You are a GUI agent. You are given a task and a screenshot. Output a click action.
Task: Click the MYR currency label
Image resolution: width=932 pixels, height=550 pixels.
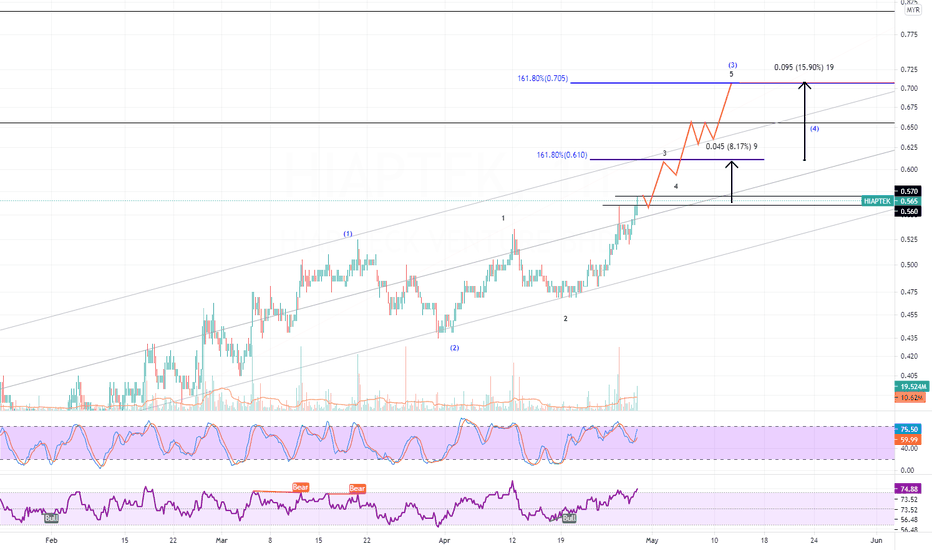912,10
